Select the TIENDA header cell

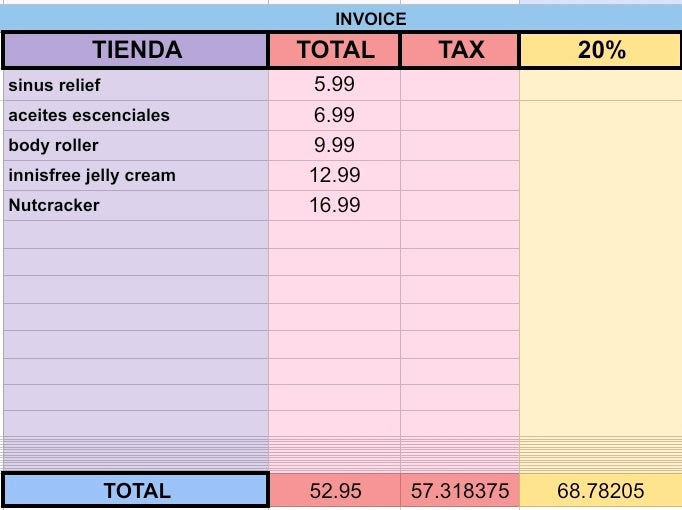pos(136,50)
